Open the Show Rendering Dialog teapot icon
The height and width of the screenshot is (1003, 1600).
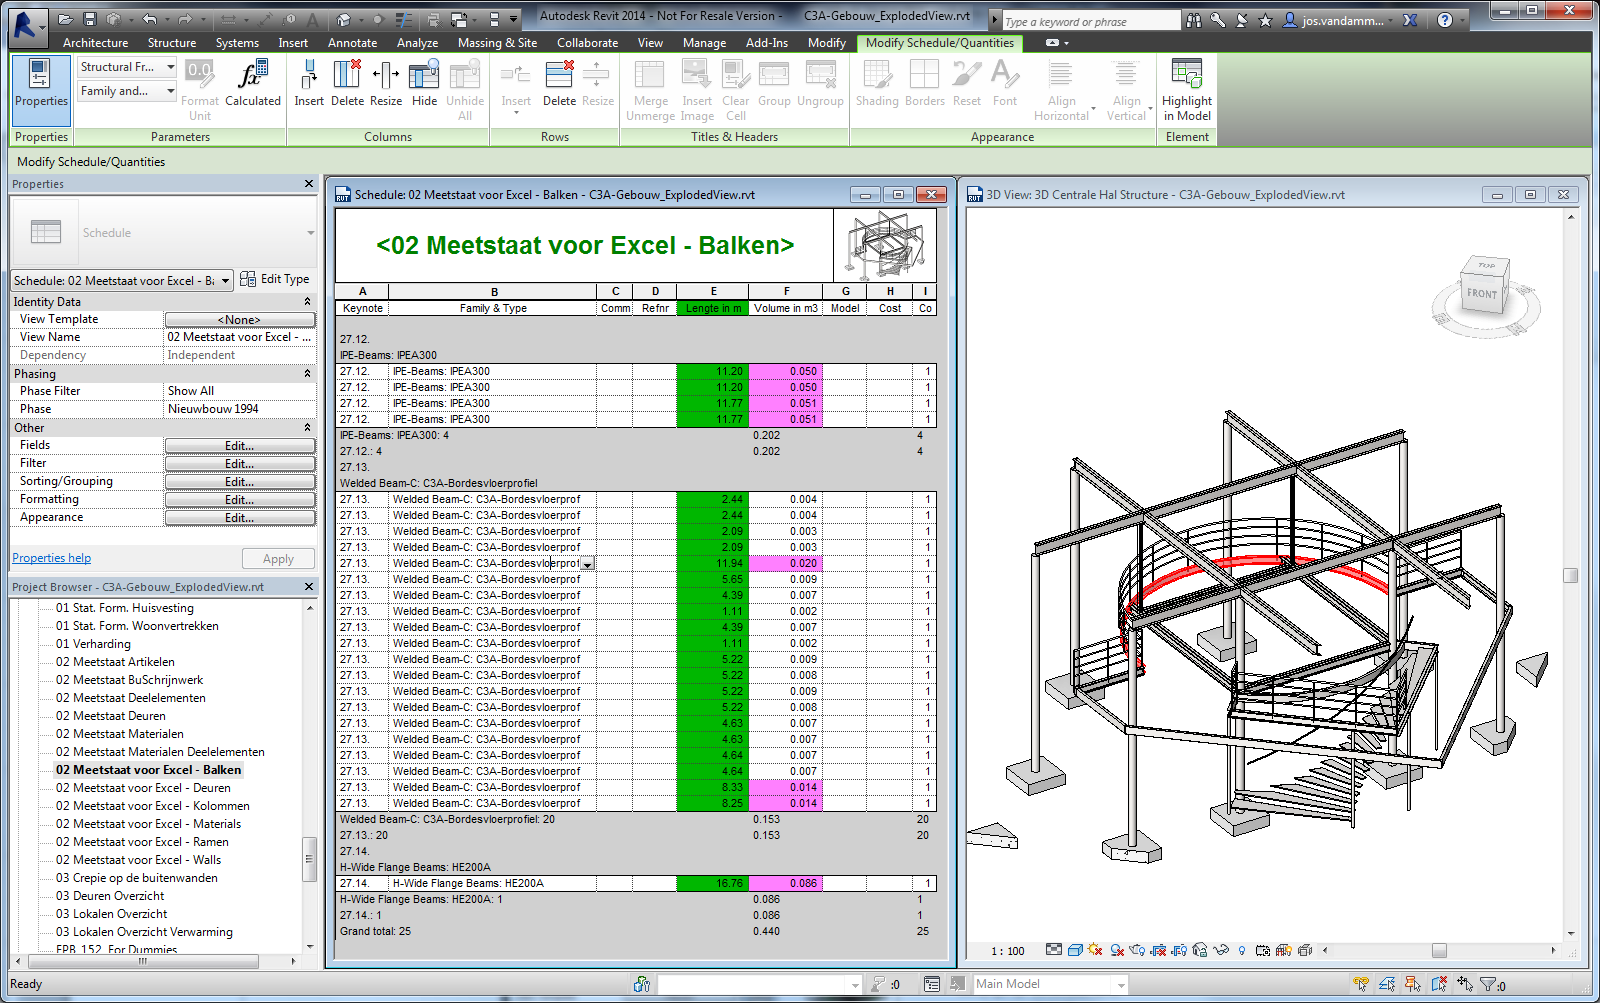(1137, 950)
